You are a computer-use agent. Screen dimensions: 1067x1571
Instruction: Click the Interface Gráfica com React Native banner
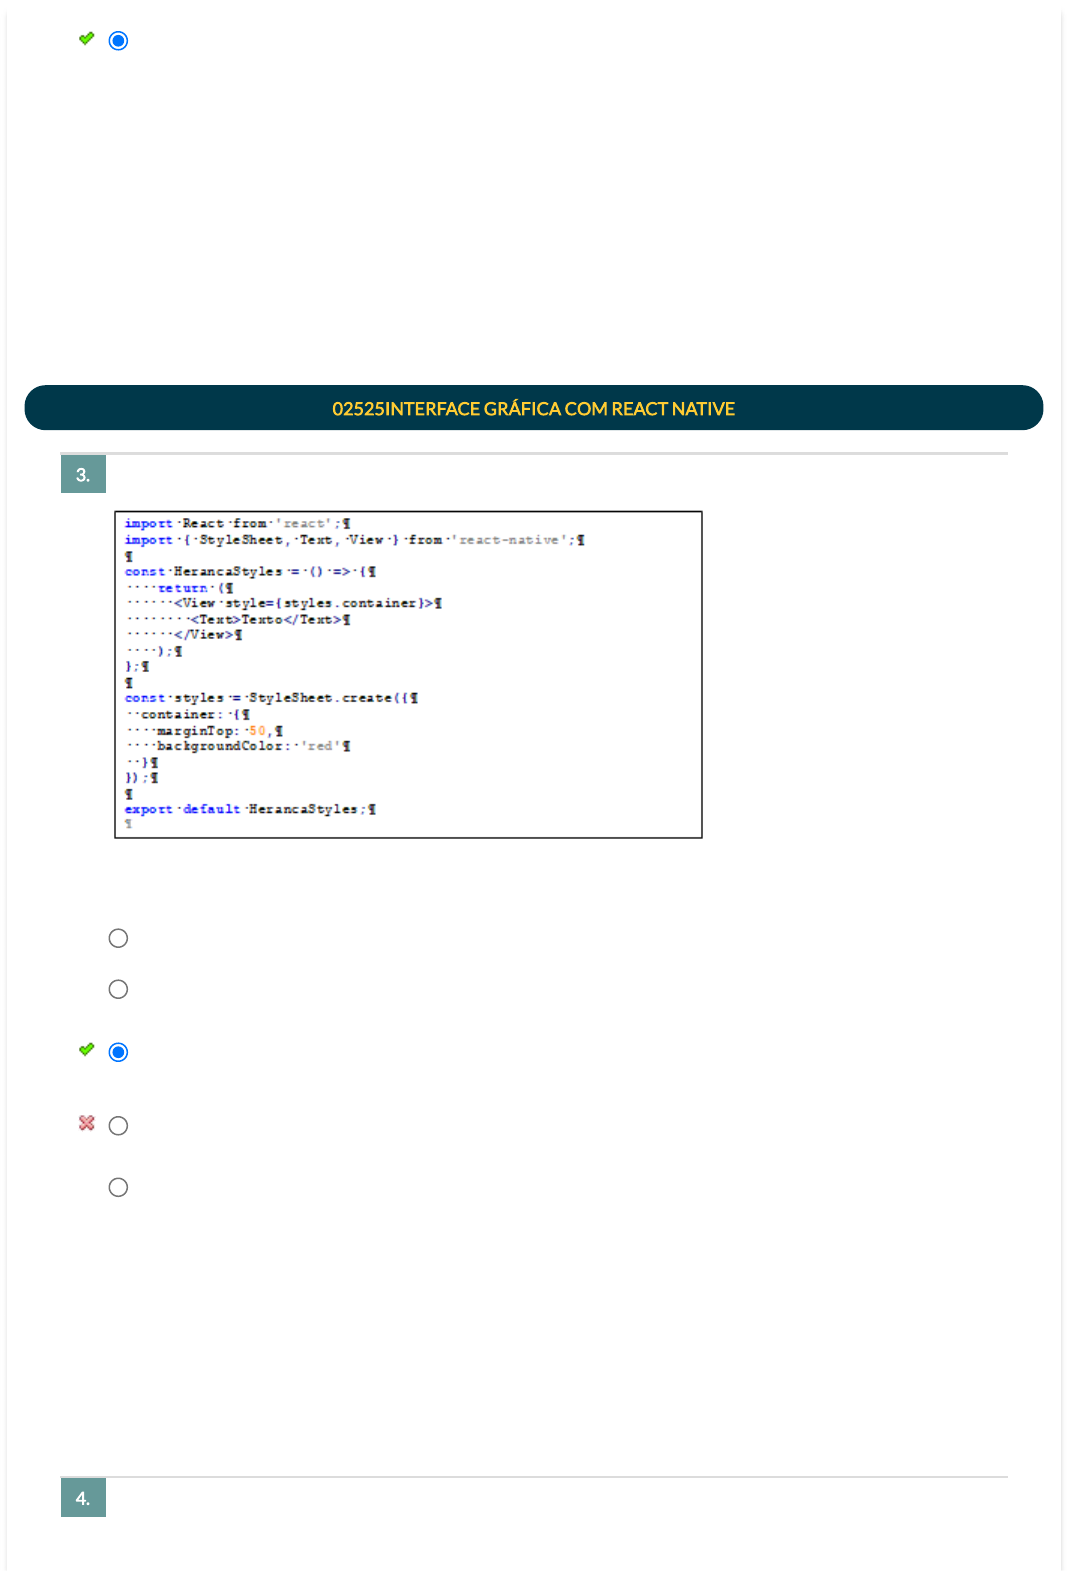[x=533, y=408]
